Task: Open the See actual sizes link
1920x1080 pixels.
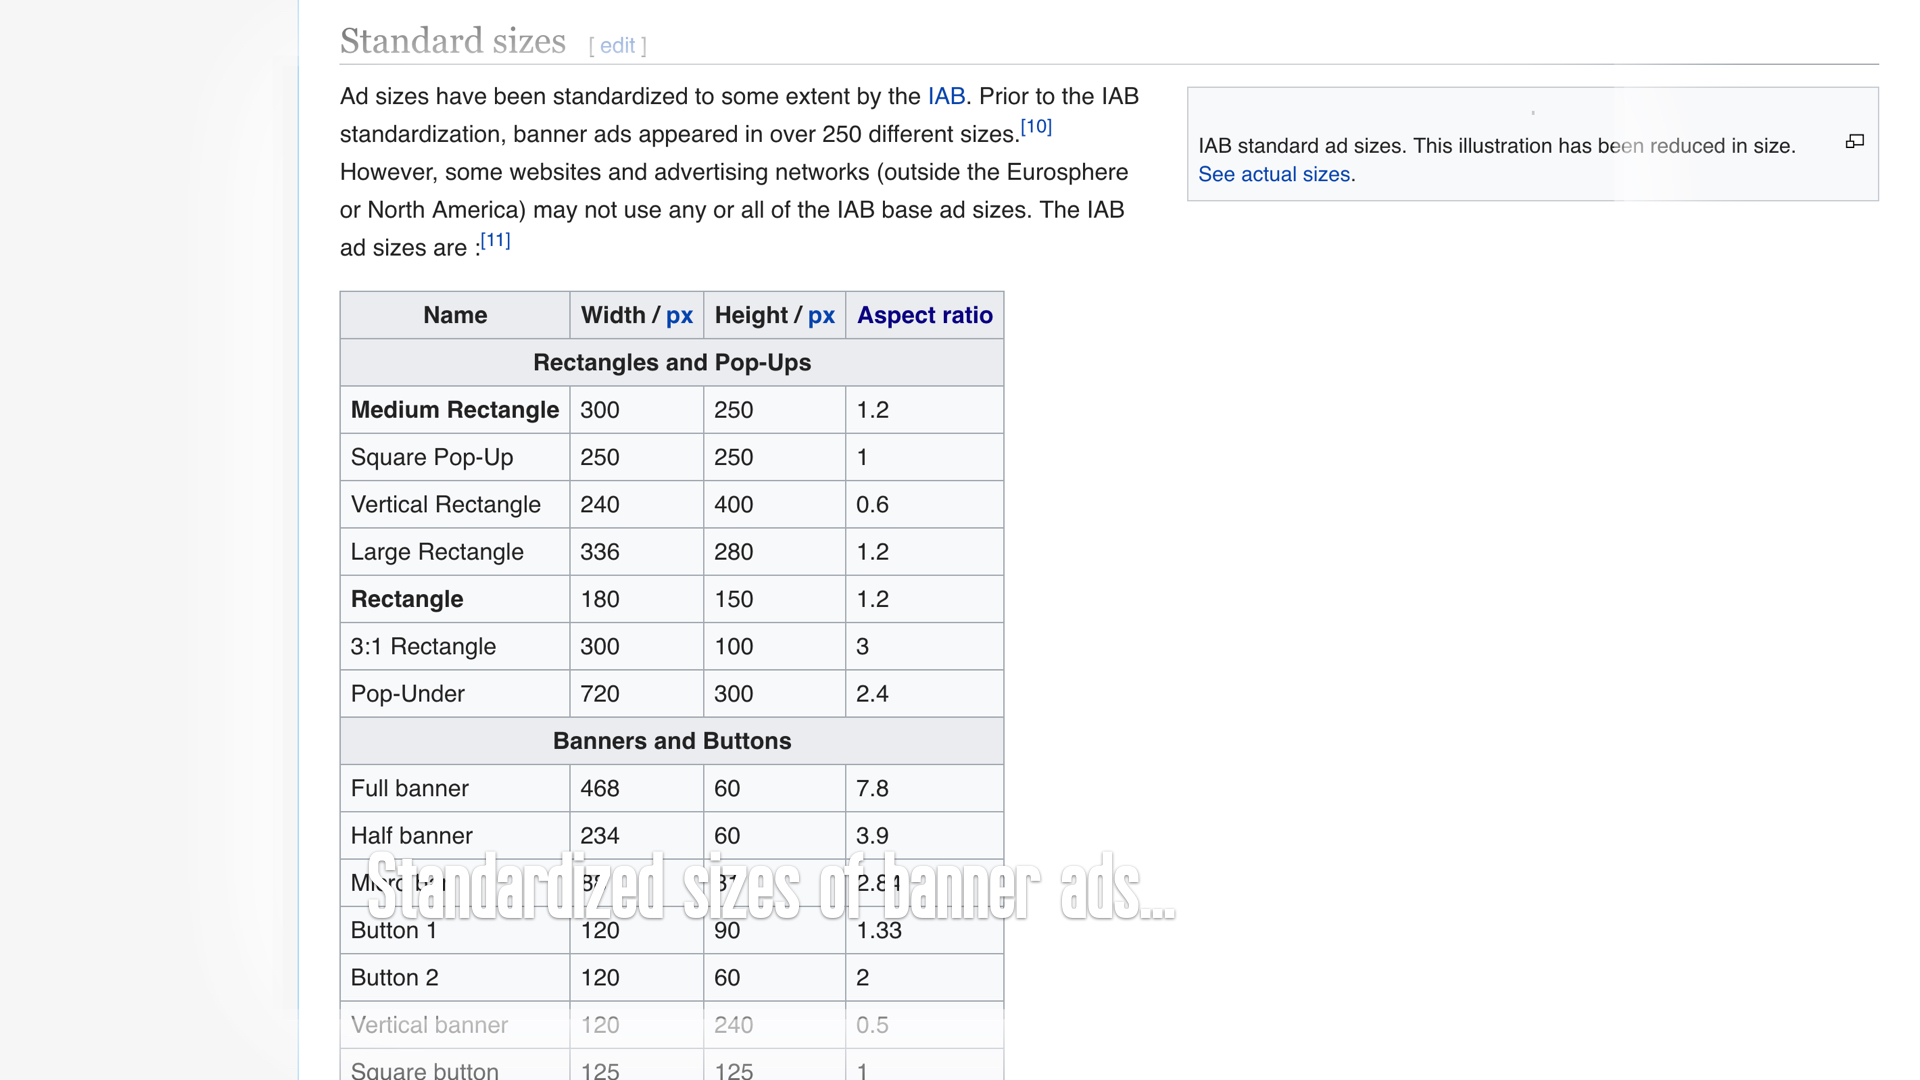Action: (1274, 174)
